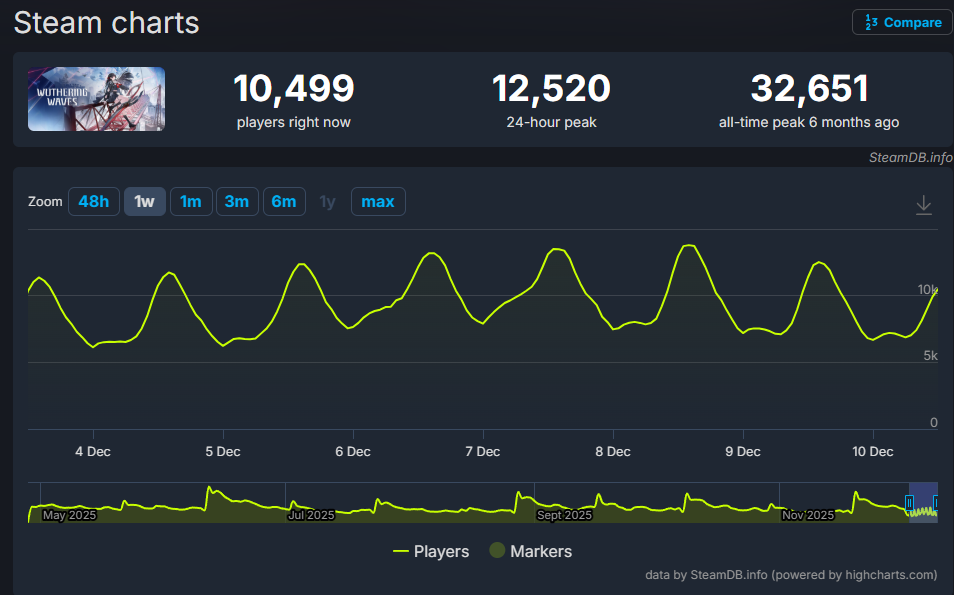
Task: Click the 8 Dec axis label
Action: click(613, 451)
